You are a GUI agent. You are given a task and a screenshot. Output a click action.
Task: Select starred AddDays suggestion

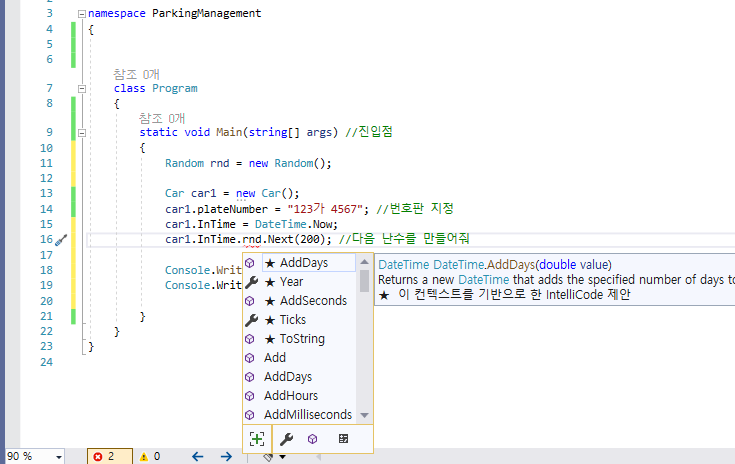[x=308, y=263]
